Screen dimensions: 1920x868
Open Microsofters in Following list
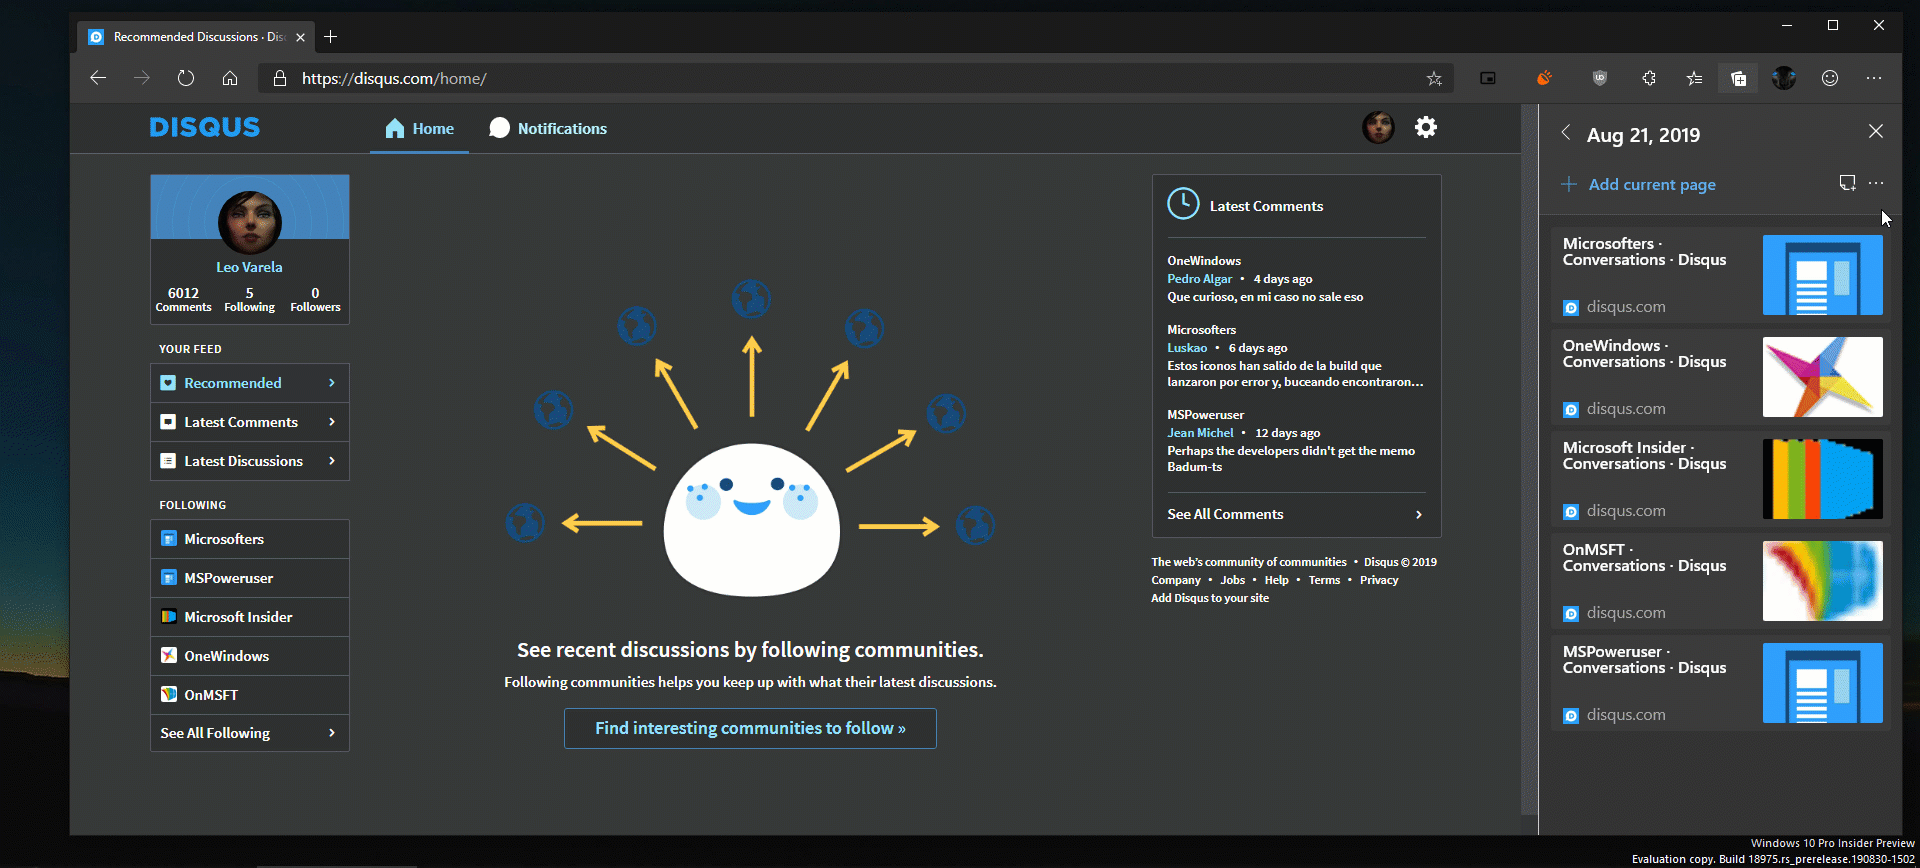(250, 539)
